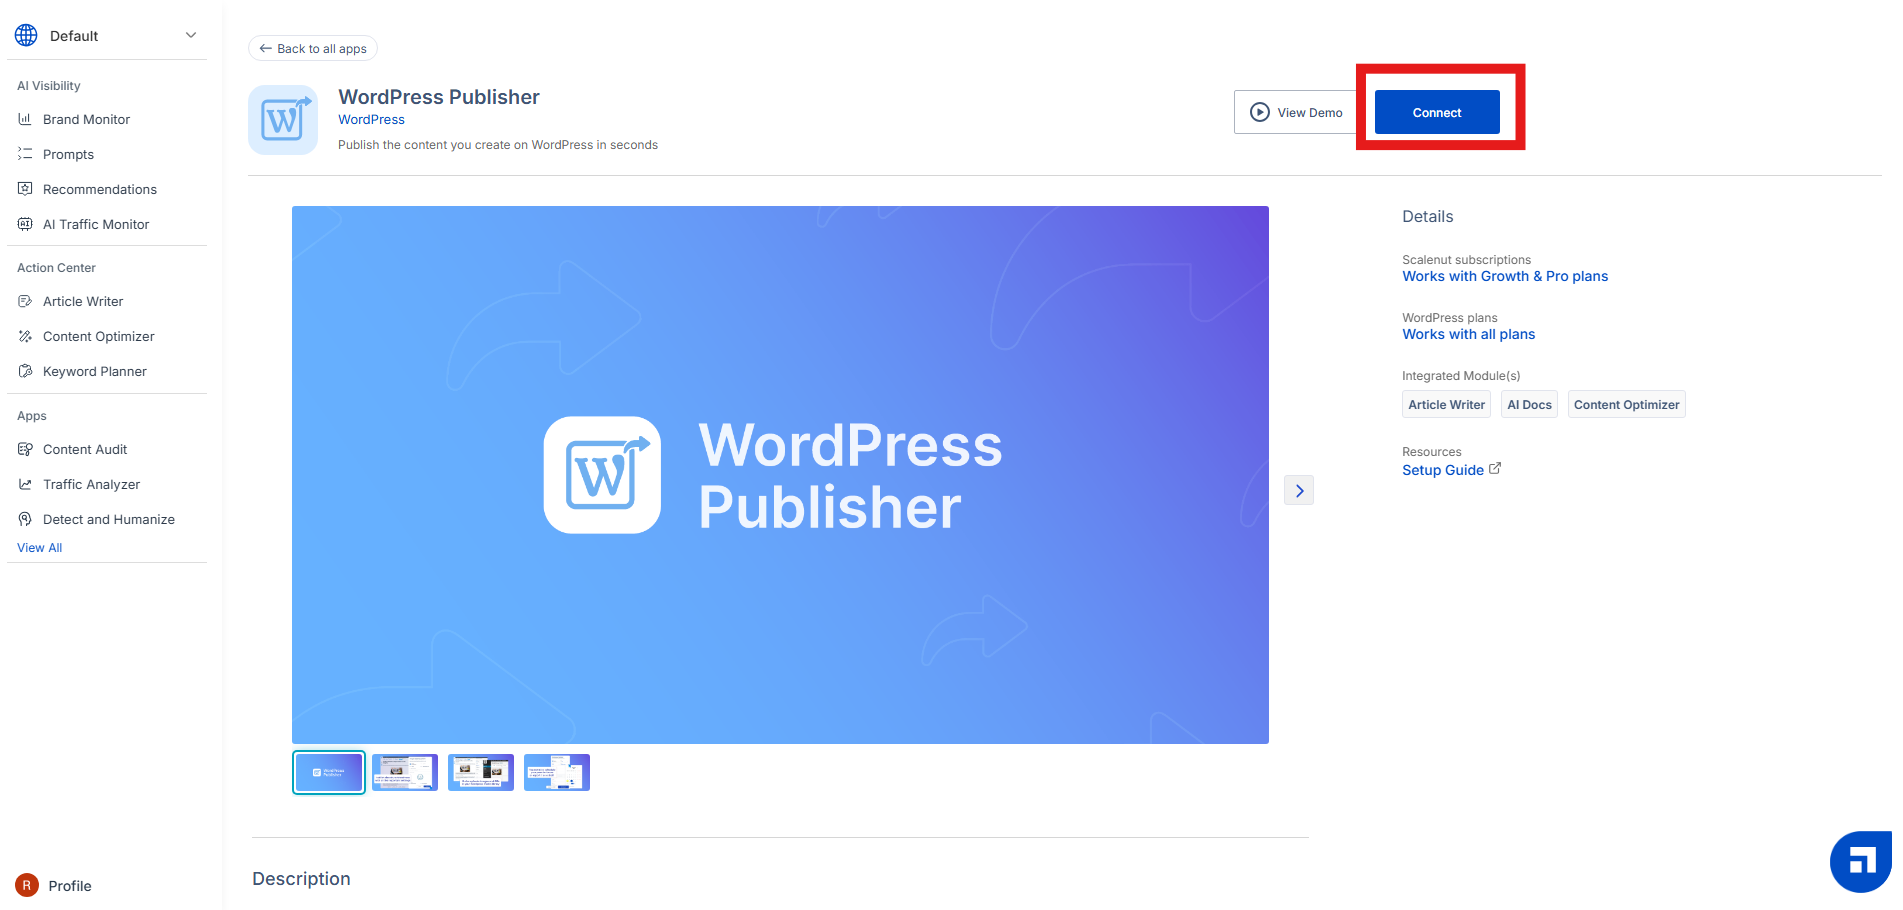The image size is (1903, 910).
Task: Click the Article Writer sidebar icon
Action: pos(25,301)
